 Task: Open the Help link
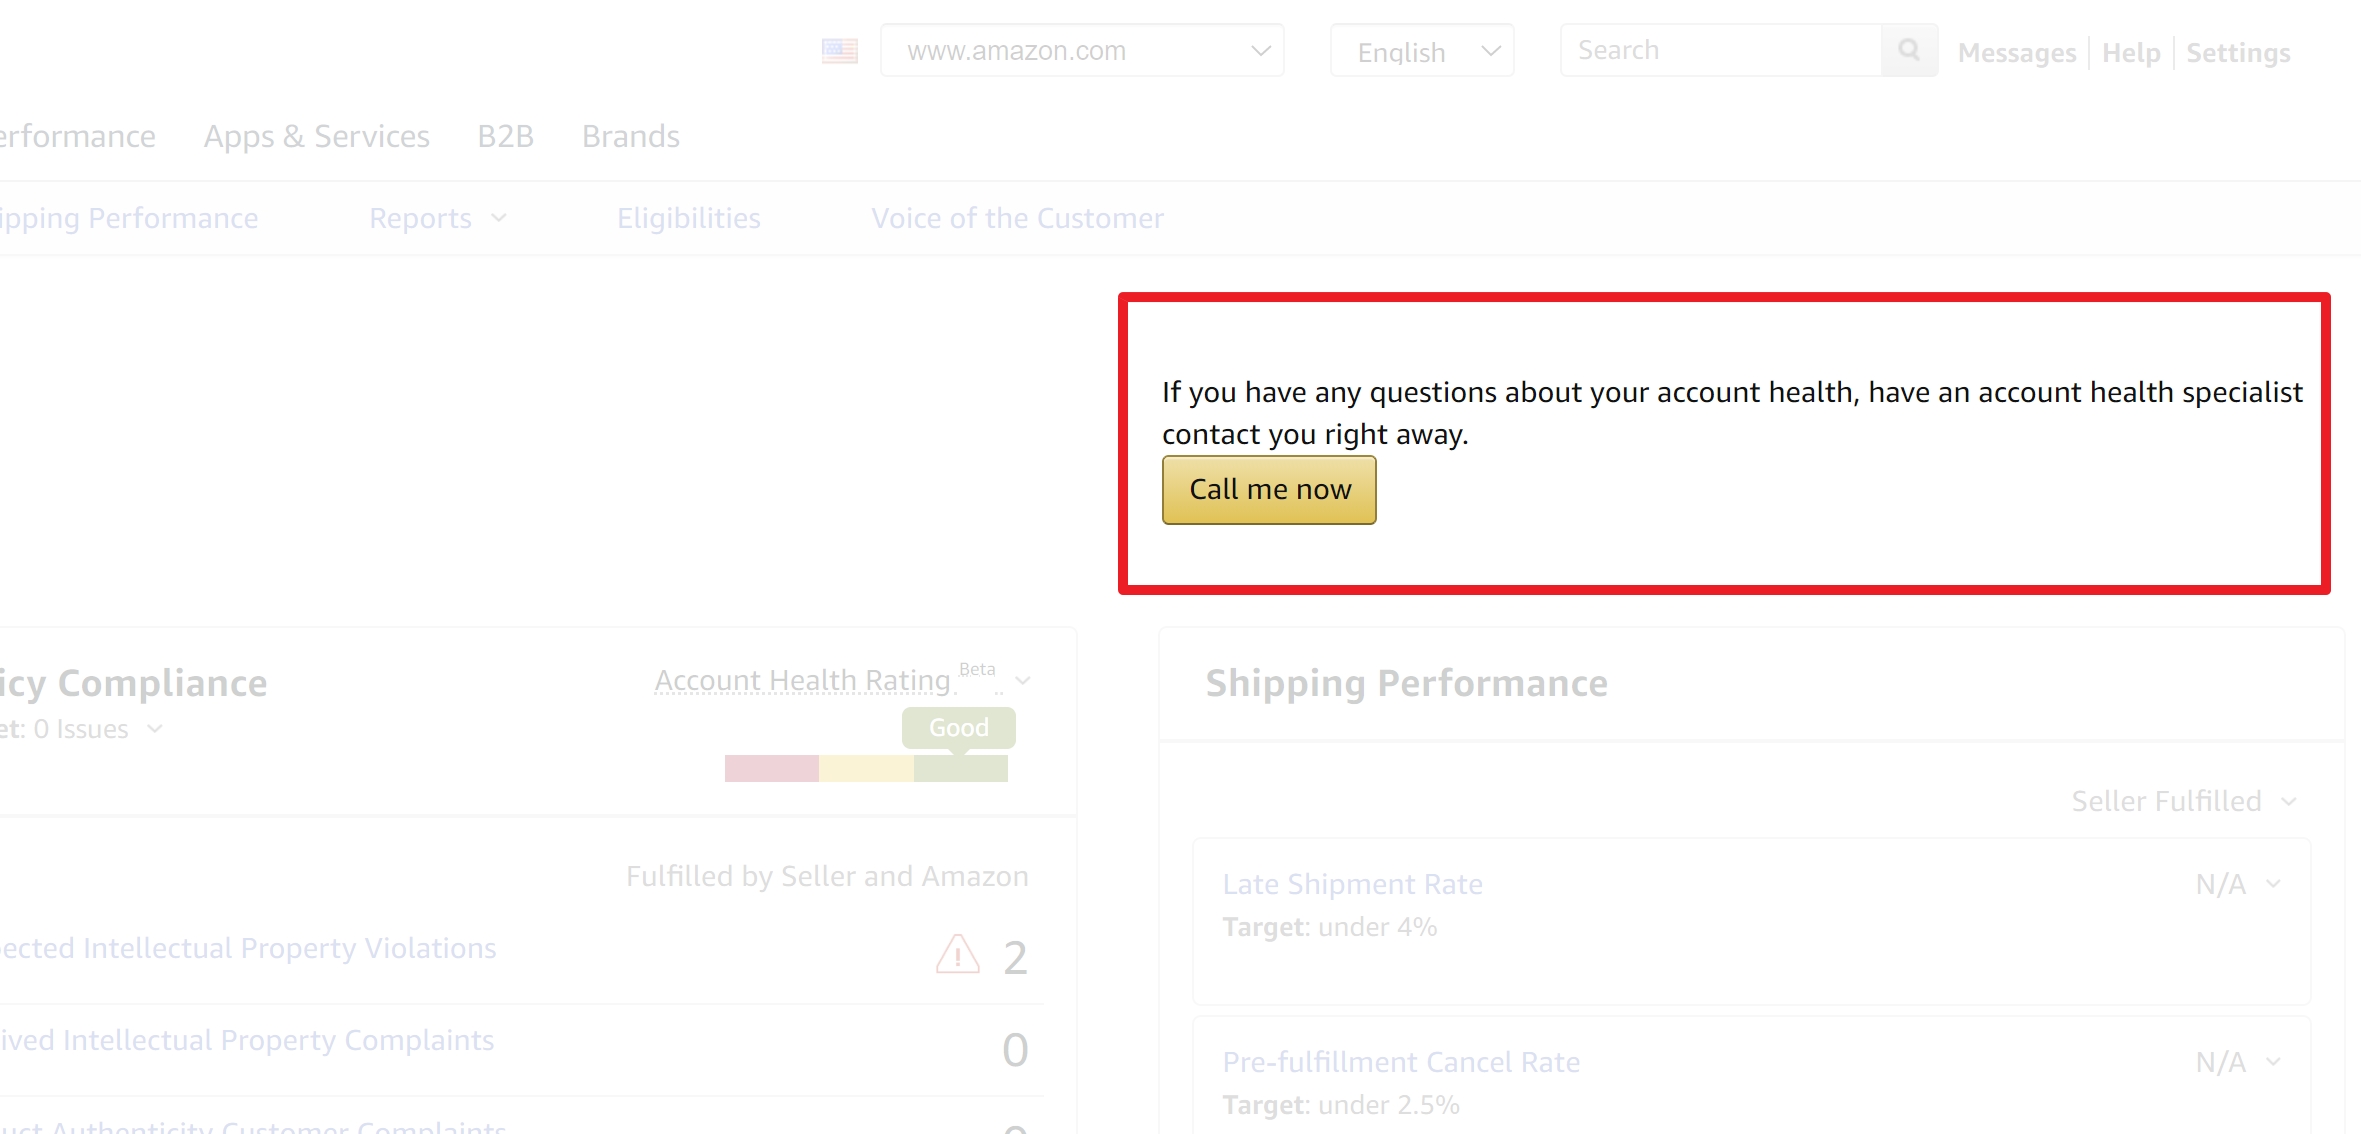pyautogui.click(x=2131, y=52)
